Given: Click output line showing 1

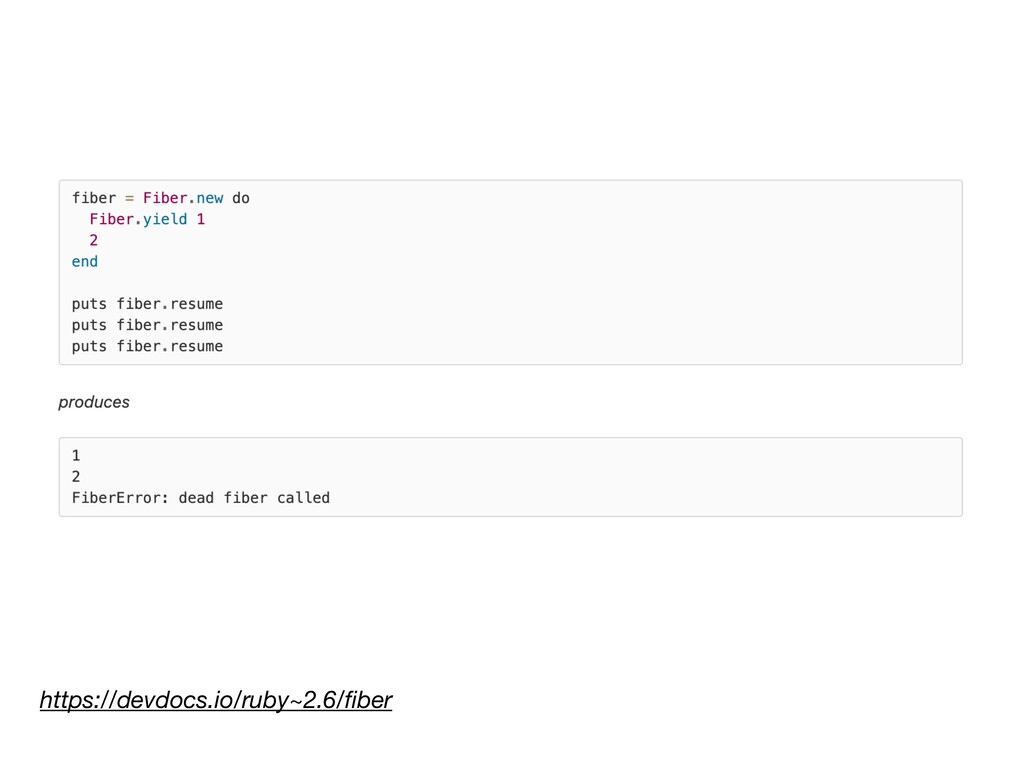Looking at the screenshot, I should pyautogui.click(x=76, y=455).
